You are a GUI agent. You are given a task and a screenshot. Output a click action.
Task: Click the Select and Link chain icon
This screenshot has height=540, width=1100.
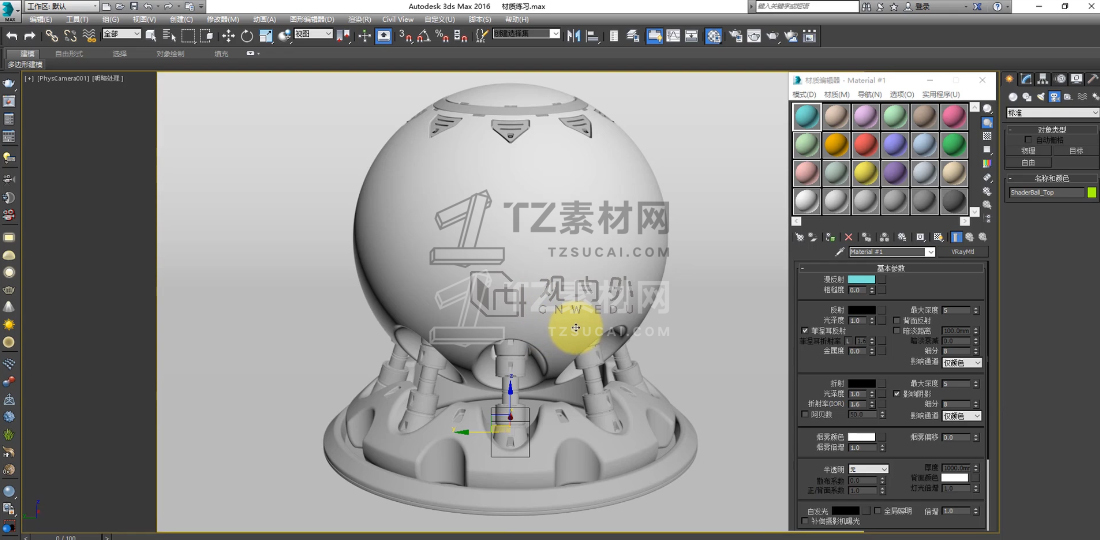click(x=52, y=35)
